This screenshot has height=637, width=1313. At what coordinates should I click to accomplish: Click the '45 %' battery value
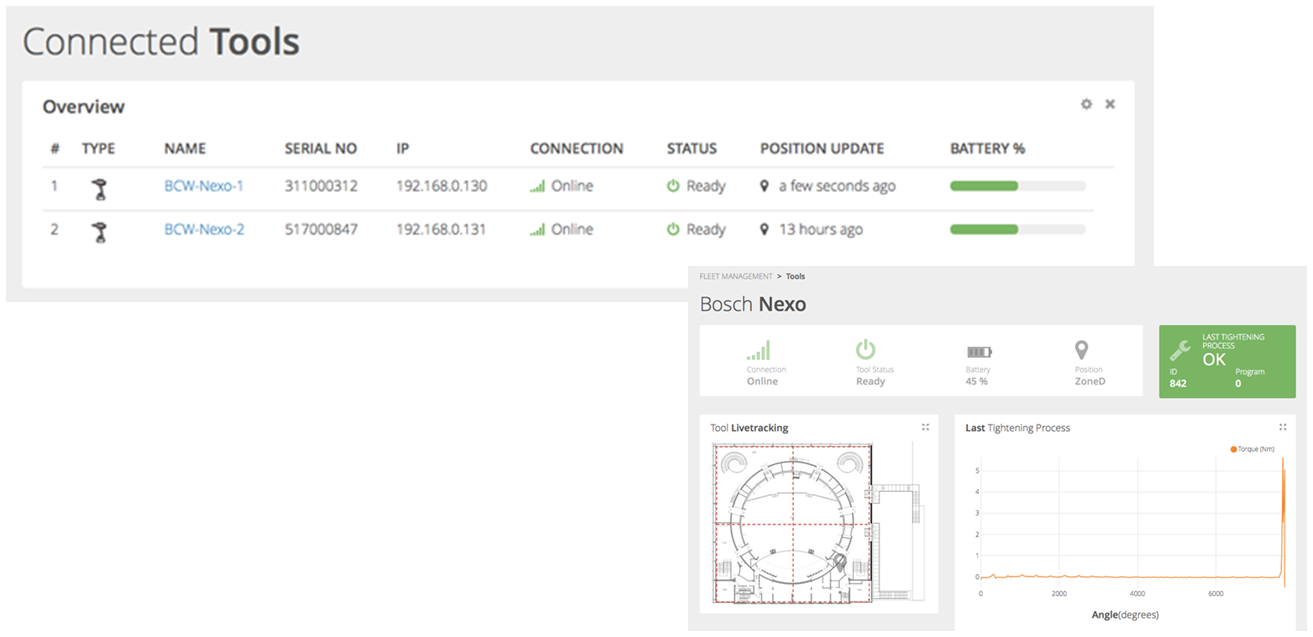pos(977,381)
